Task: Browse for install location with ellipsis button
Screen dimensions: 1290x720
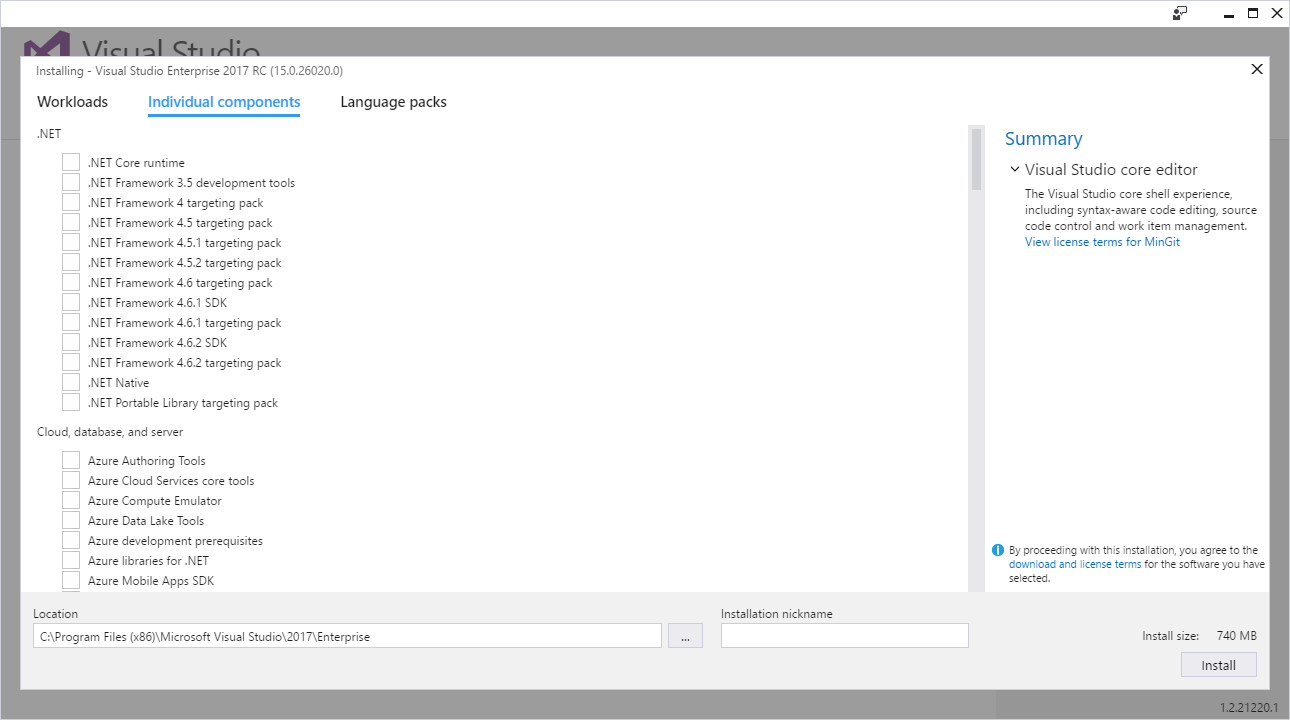Action: coord(685,636)
